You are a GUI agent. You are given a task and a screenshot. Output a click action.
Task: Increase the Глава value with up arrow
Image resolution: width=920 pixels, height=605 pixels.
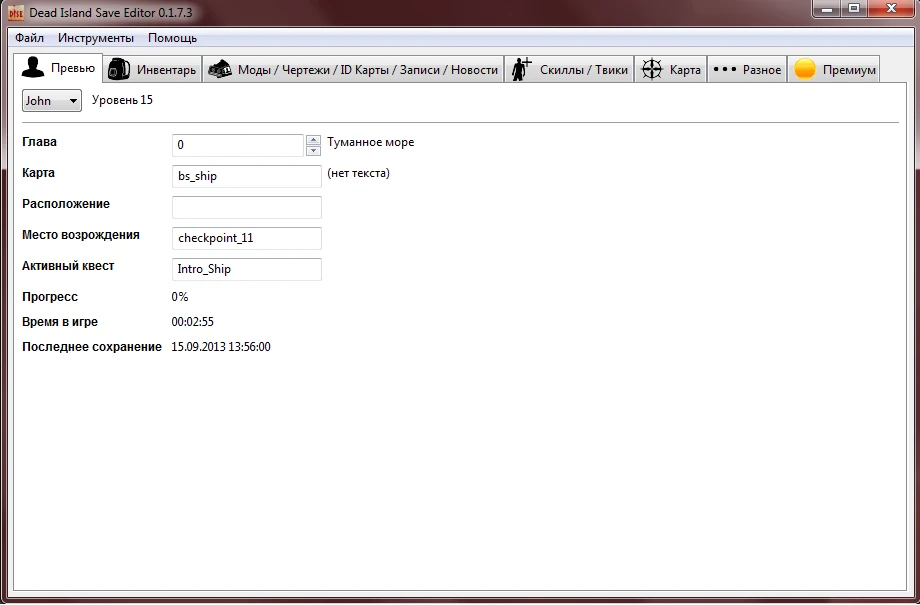(313, 140)
